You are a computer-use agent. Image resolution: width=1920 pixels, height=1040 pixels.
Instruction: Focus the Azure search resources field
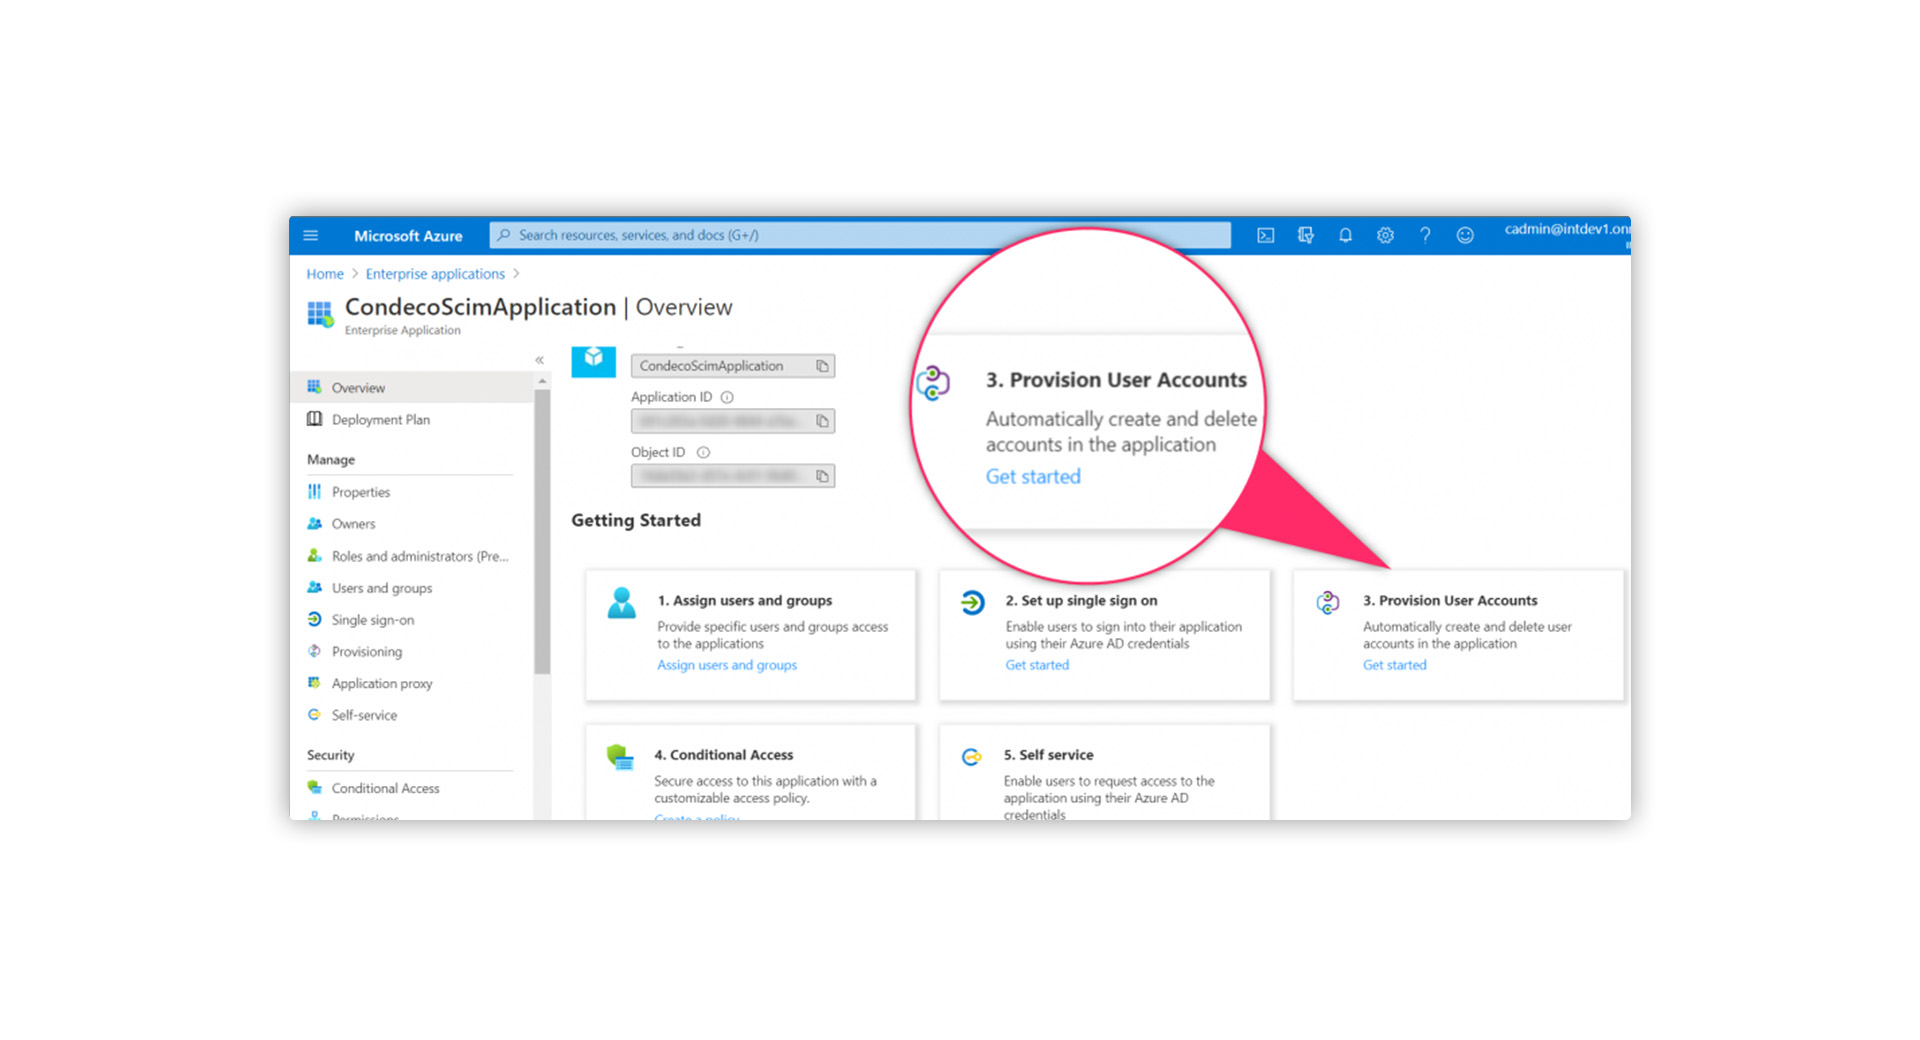tap(860, 235)
